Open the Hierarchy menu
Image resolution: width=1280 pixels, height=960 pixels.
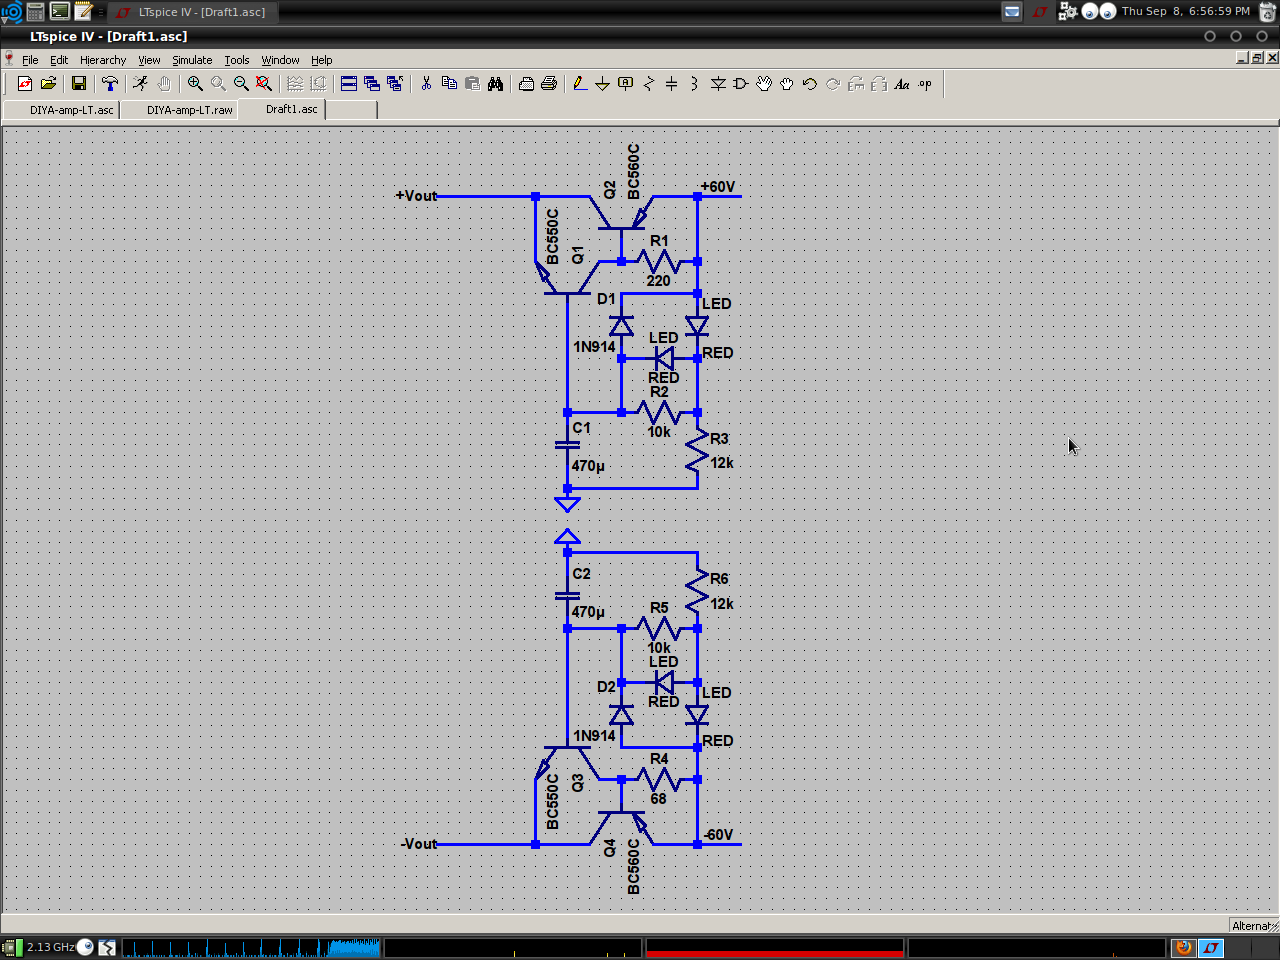click(103, 60)
